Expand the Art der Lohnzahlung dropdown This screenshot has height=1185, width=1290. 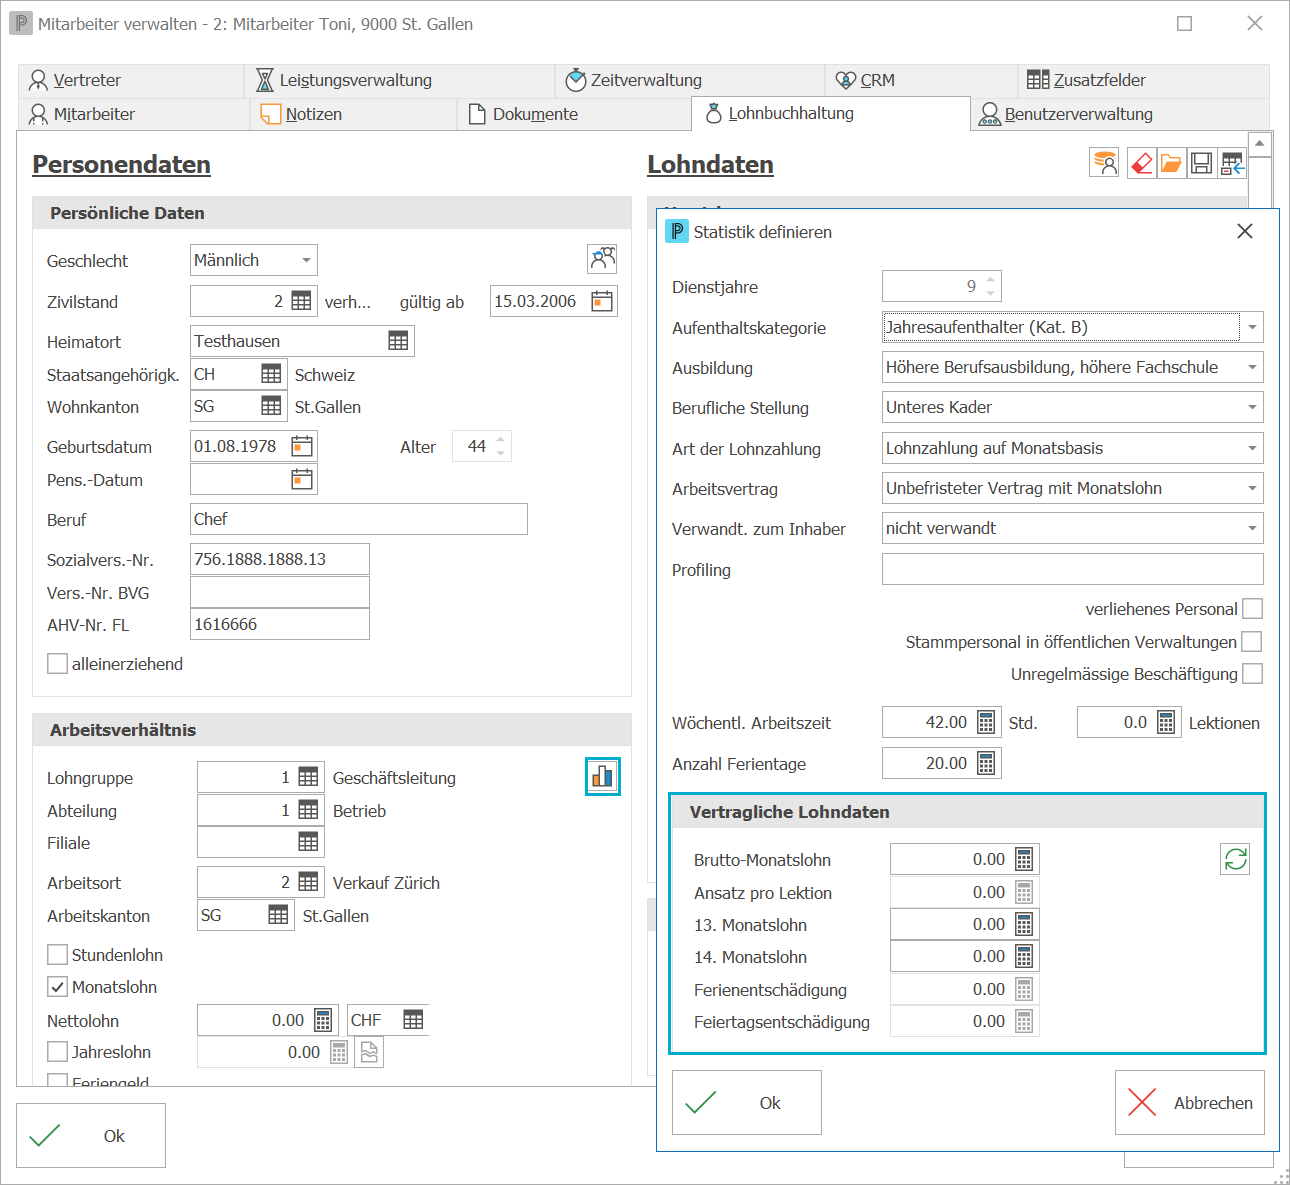(x=1252, y=448)
